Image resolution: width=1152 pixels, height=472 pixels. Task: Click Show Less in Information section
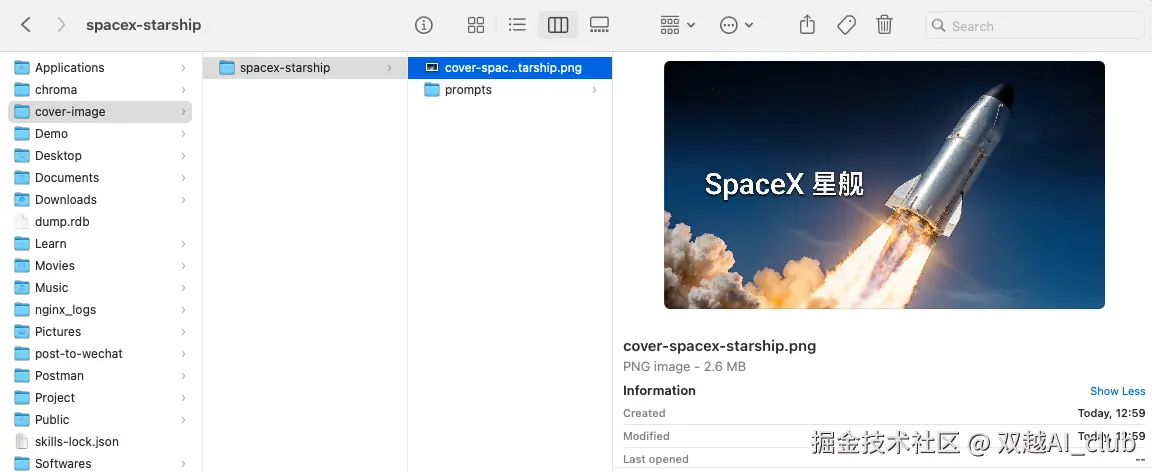coord(1117,391)
